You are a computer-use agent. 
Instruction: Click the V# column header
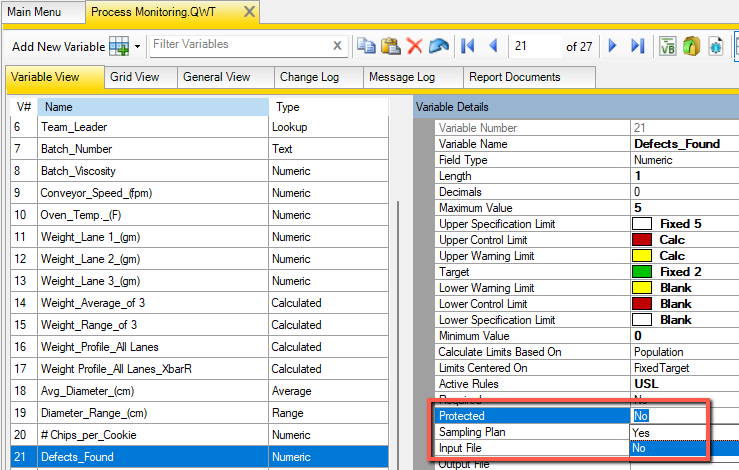tap(24, 107)
